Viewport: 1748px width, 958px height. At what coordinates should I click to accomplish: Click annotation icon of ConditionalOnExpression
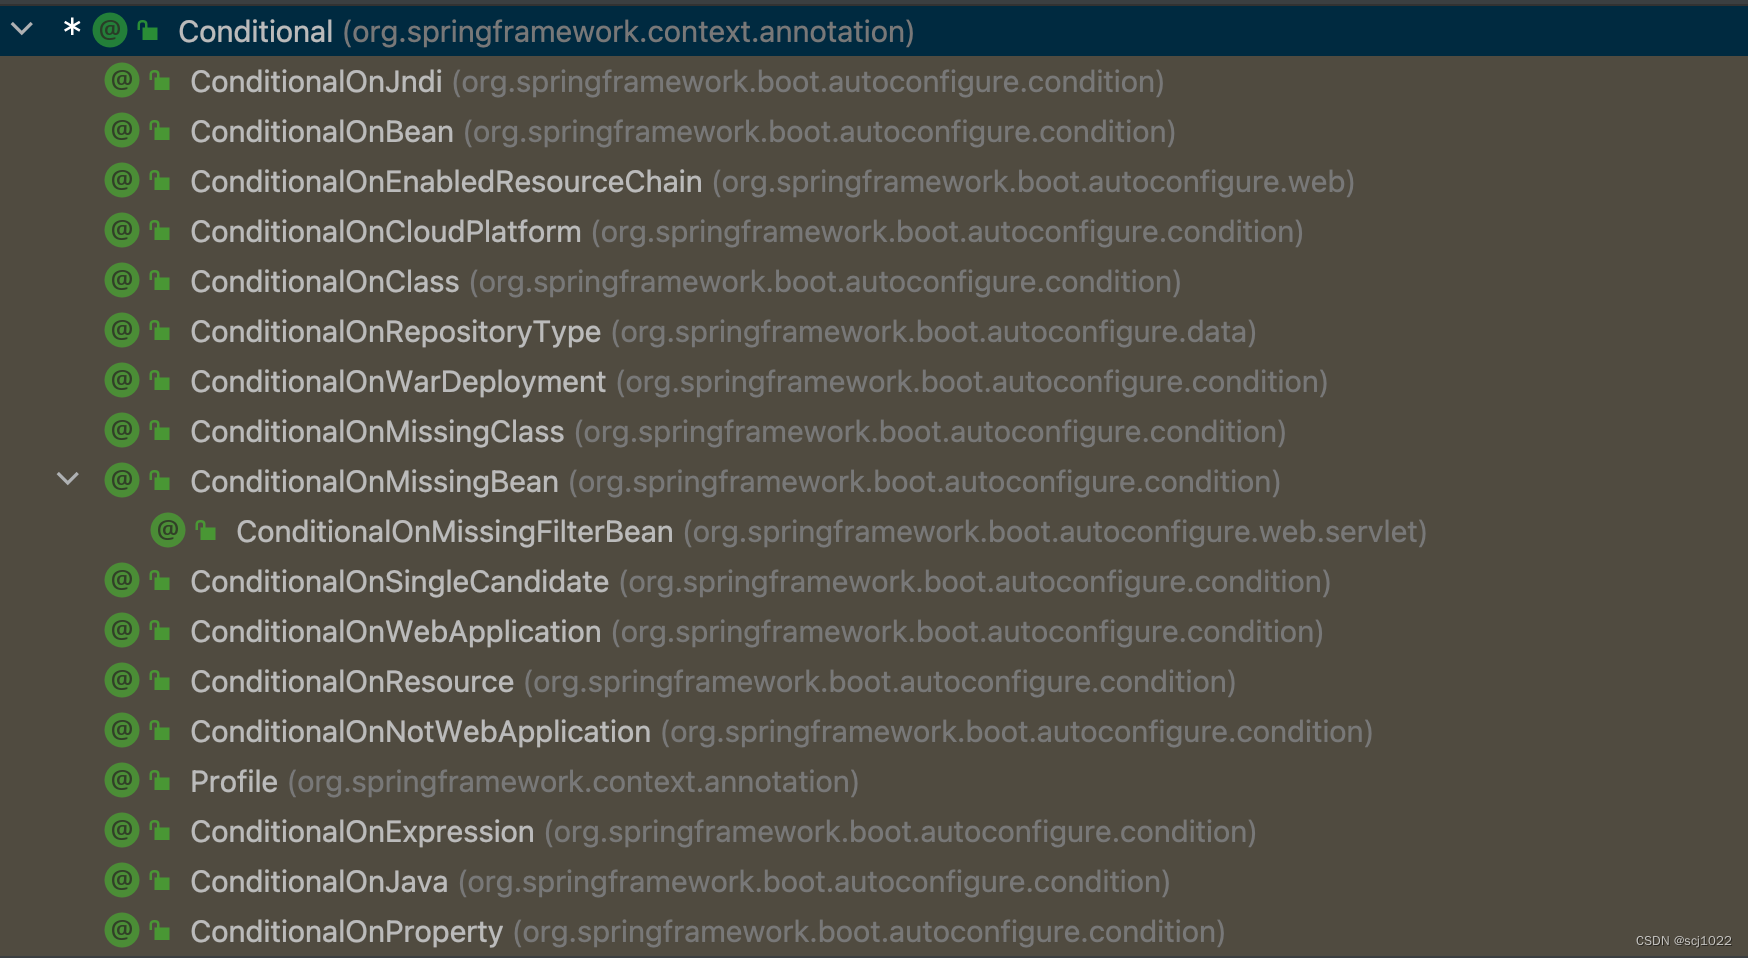[122, 830]
